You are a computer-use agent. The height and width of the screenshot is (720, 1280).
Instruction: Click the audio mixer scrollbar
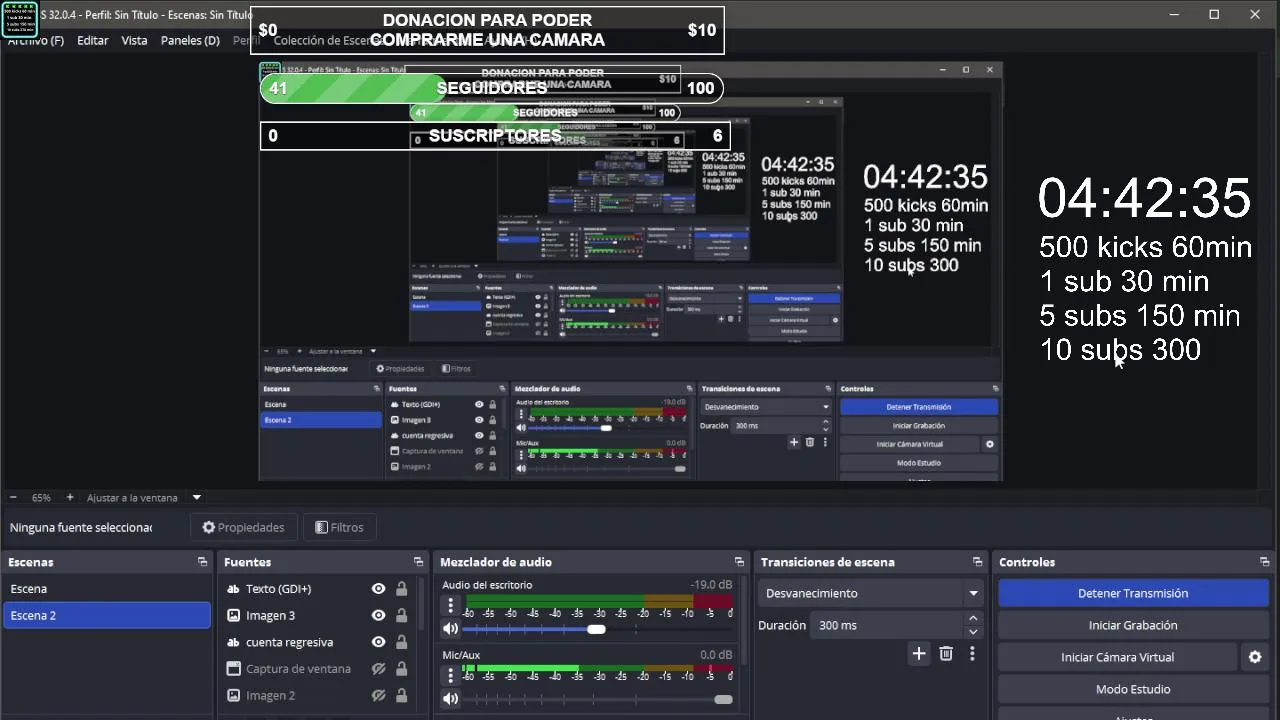tap(742, 620)
